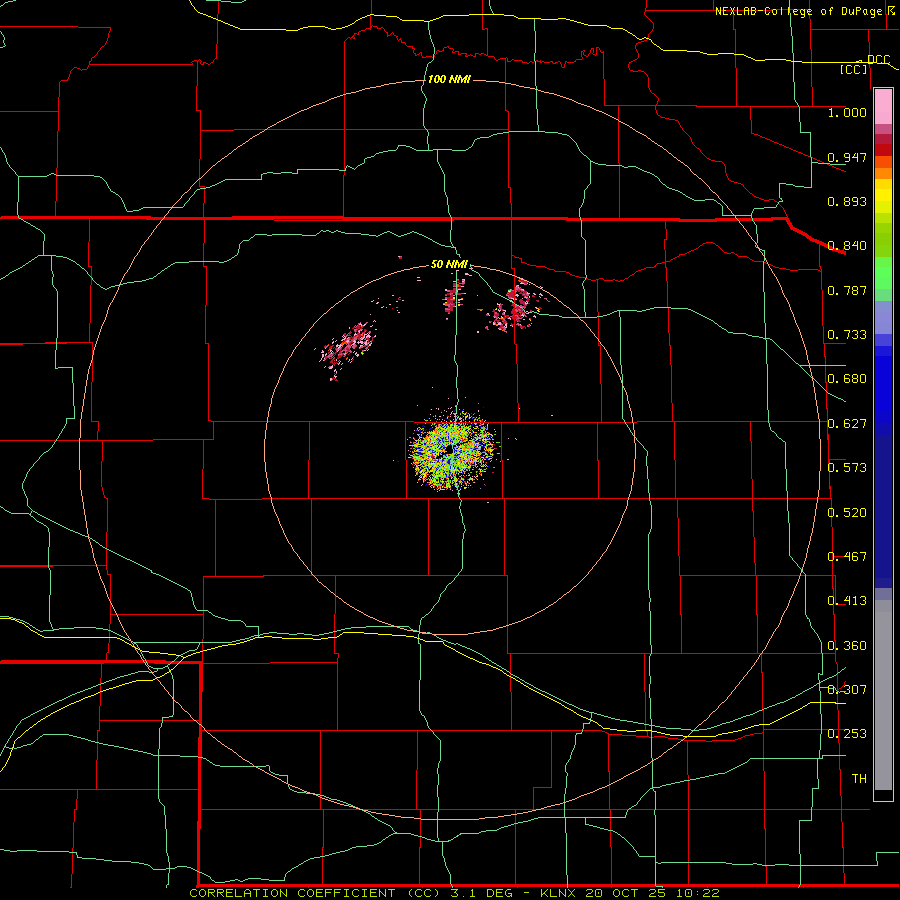Click the 50 NMI range ring label

pyautogui.click(x=449, y=265)
